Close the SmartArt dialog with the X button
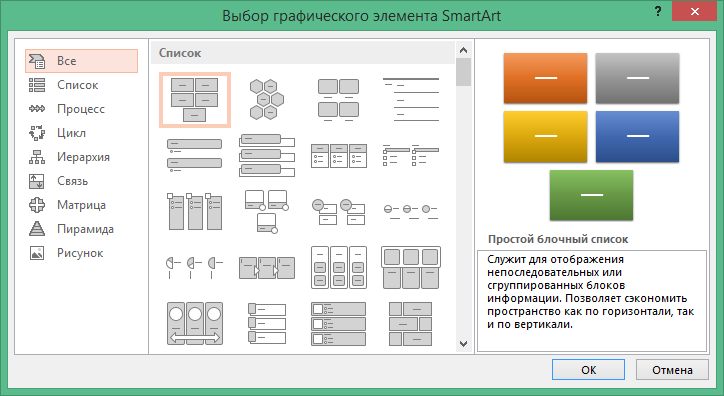The height and width of the screenshot is (396, 724). coord(694,12)
